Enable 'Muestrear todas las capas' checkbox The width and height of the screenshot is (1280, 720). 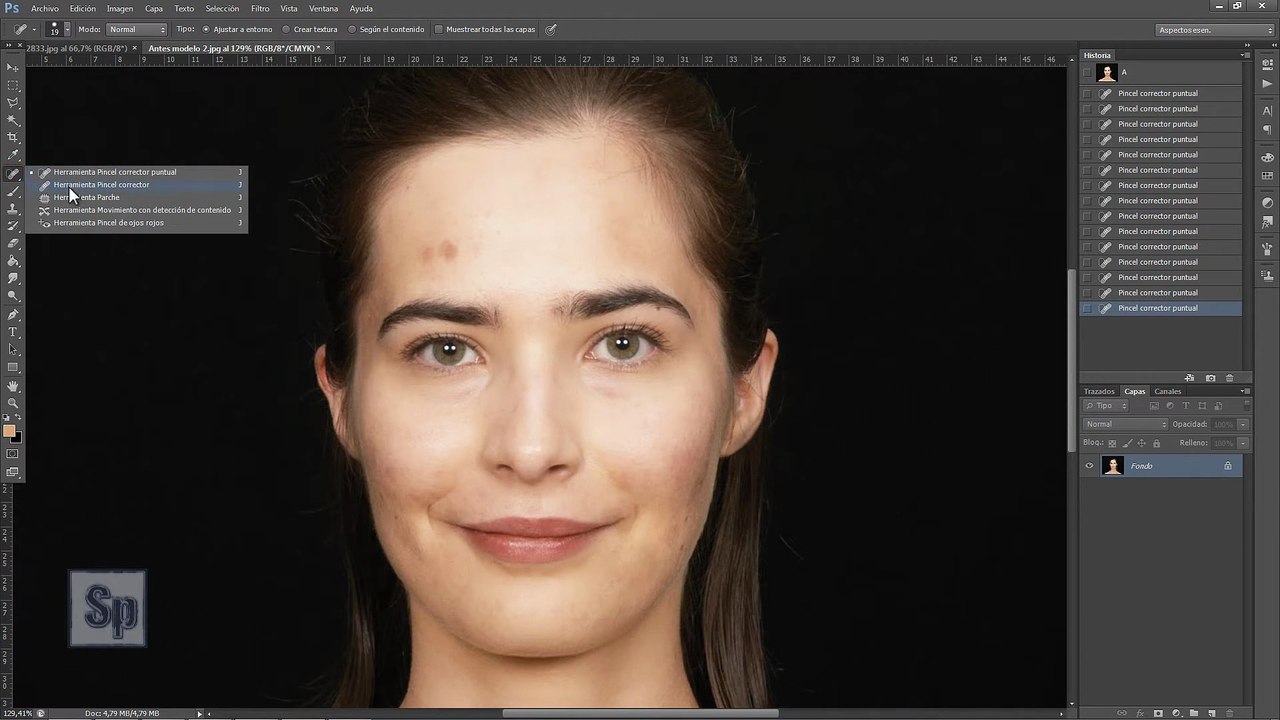click(x=438, y=29)
